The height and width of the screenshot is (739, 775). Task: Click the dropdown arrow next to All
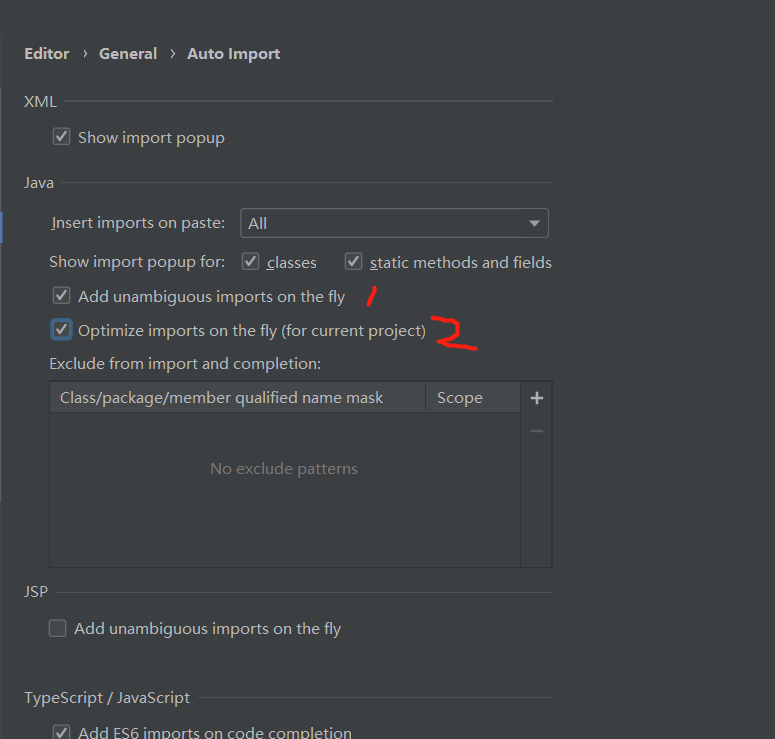coord(534,223)
